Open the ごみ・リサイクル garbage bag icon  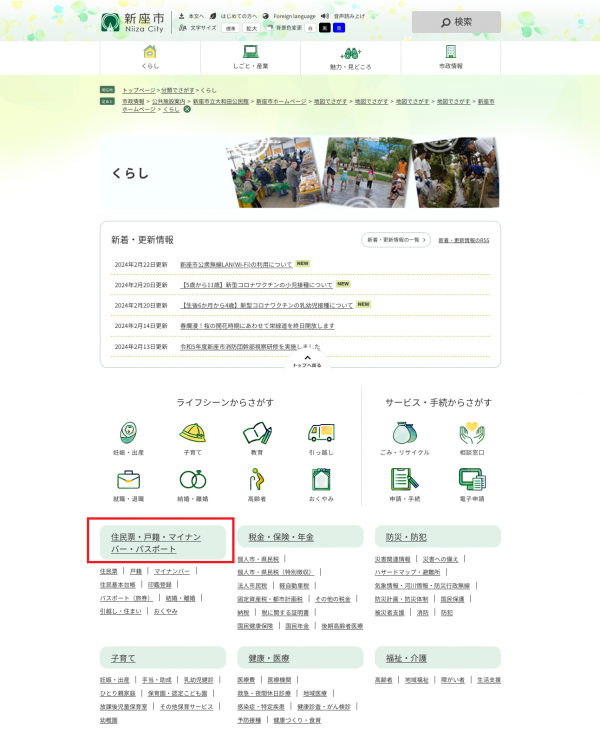click(404, 433)
